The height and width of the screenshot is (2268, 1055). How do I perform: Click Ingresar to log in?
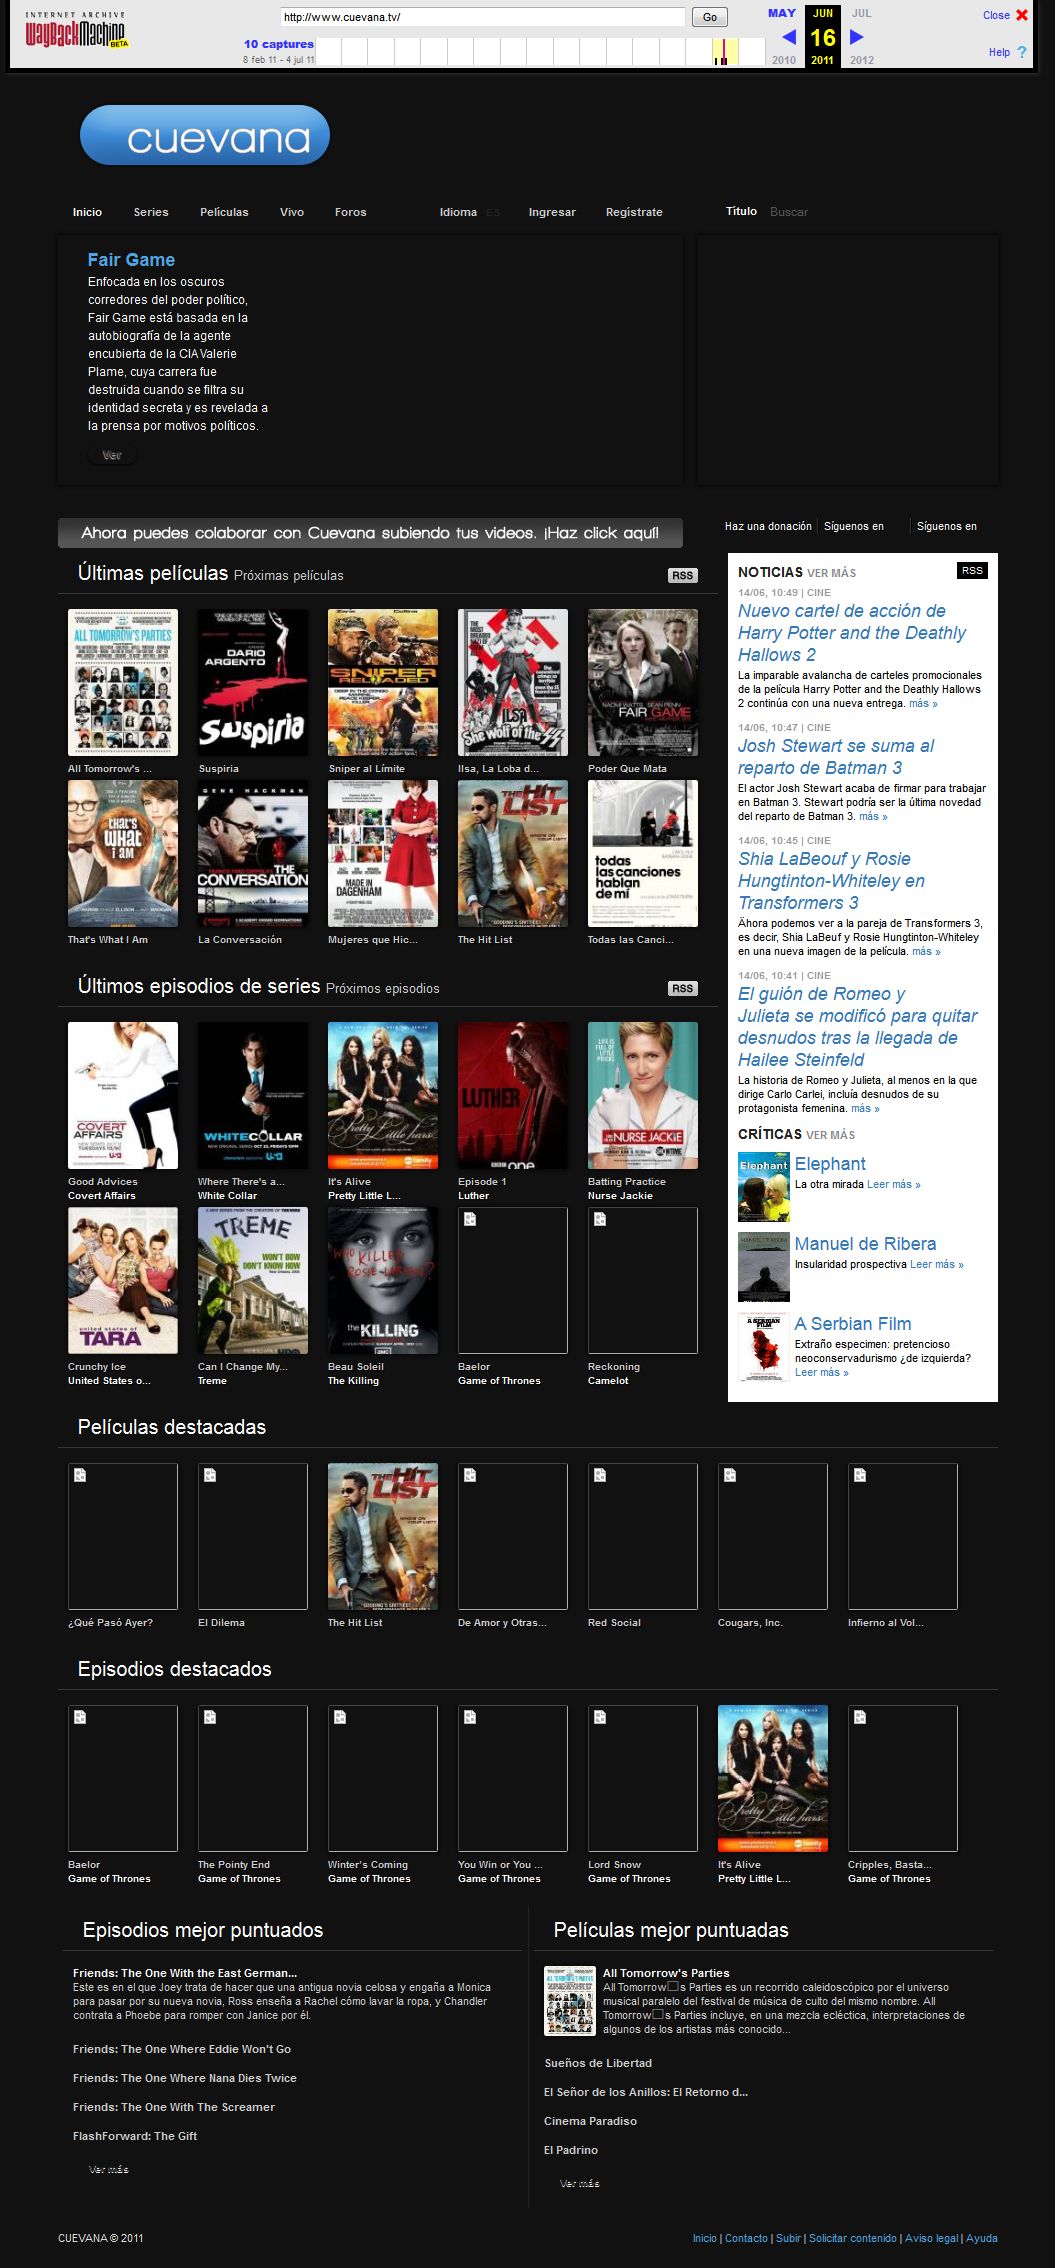pyautogui.click(x=552, y=212)
